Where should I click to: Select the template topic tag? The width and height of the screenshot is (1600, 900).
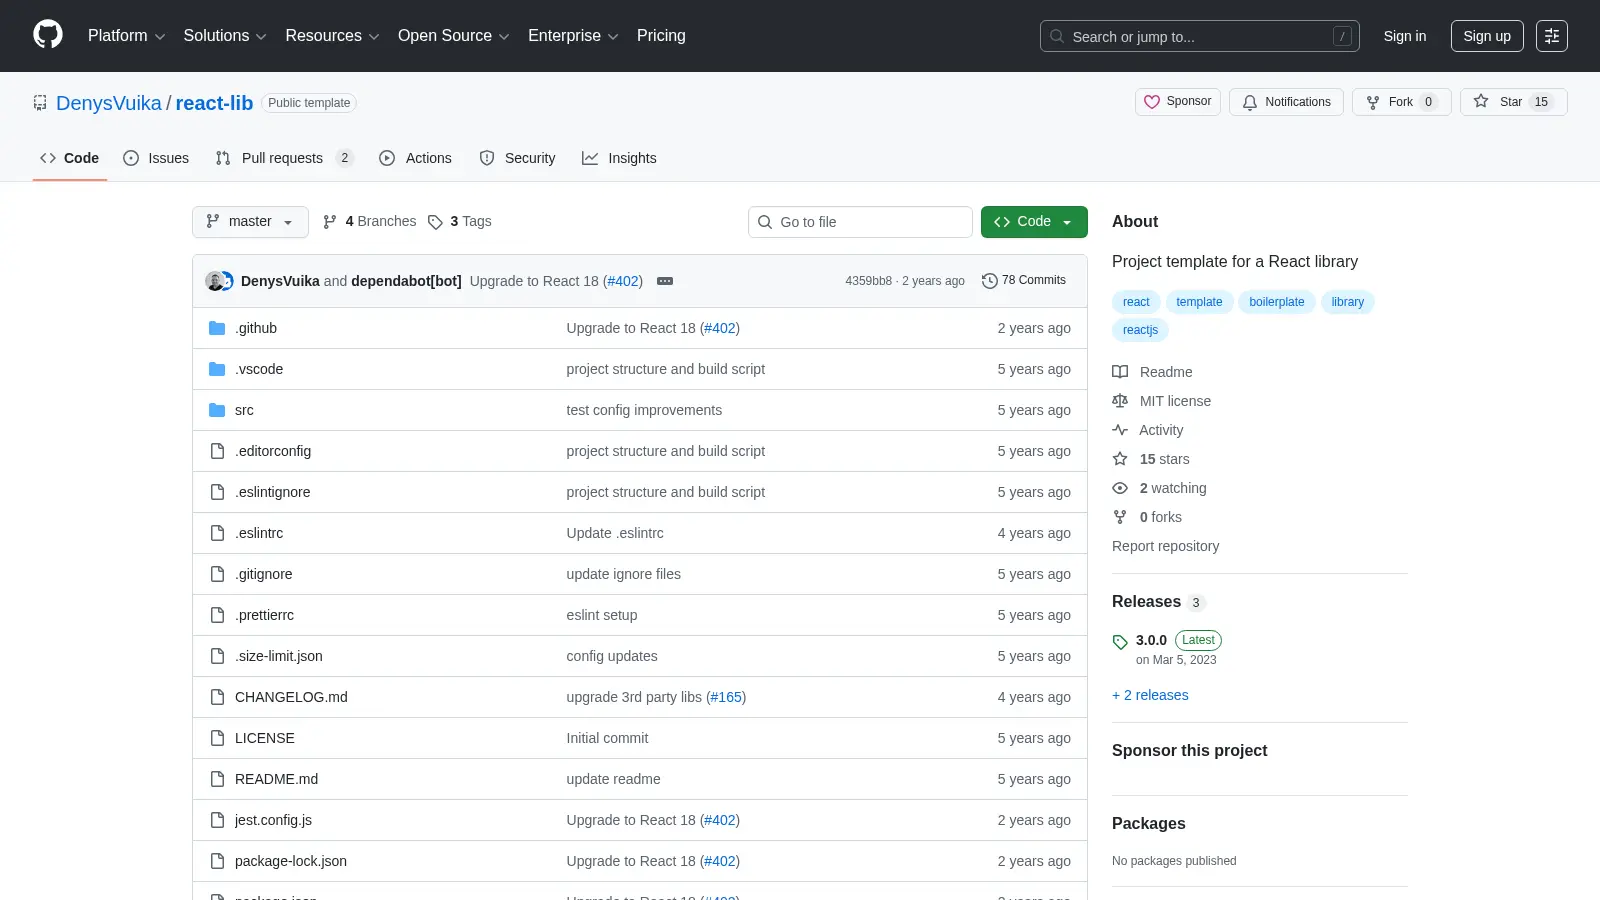click(1199, 302)
